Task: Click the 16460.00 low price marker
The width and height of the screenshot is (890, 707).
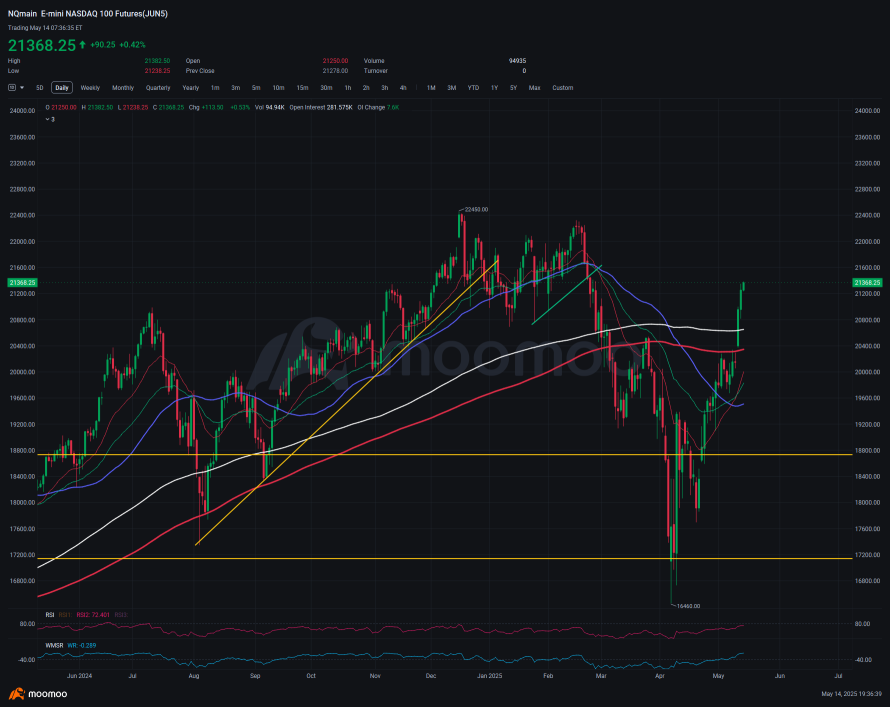Action: (x=689, y=606)
